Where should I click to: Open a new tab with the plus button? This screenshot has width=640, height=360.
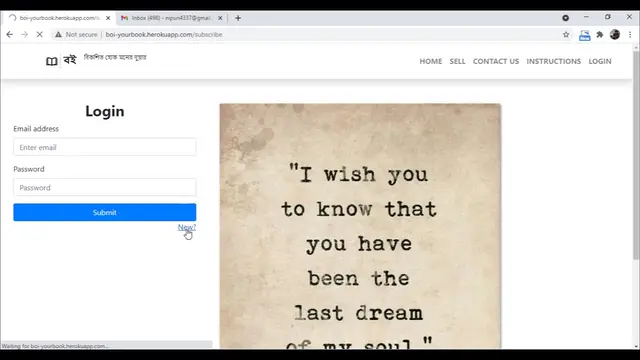click(x=238, y=18)
